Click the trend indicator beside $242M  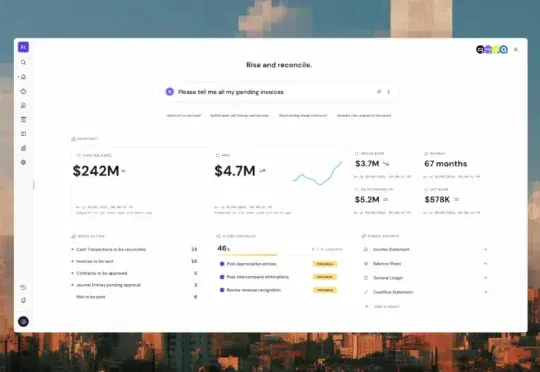click(123, 171)
